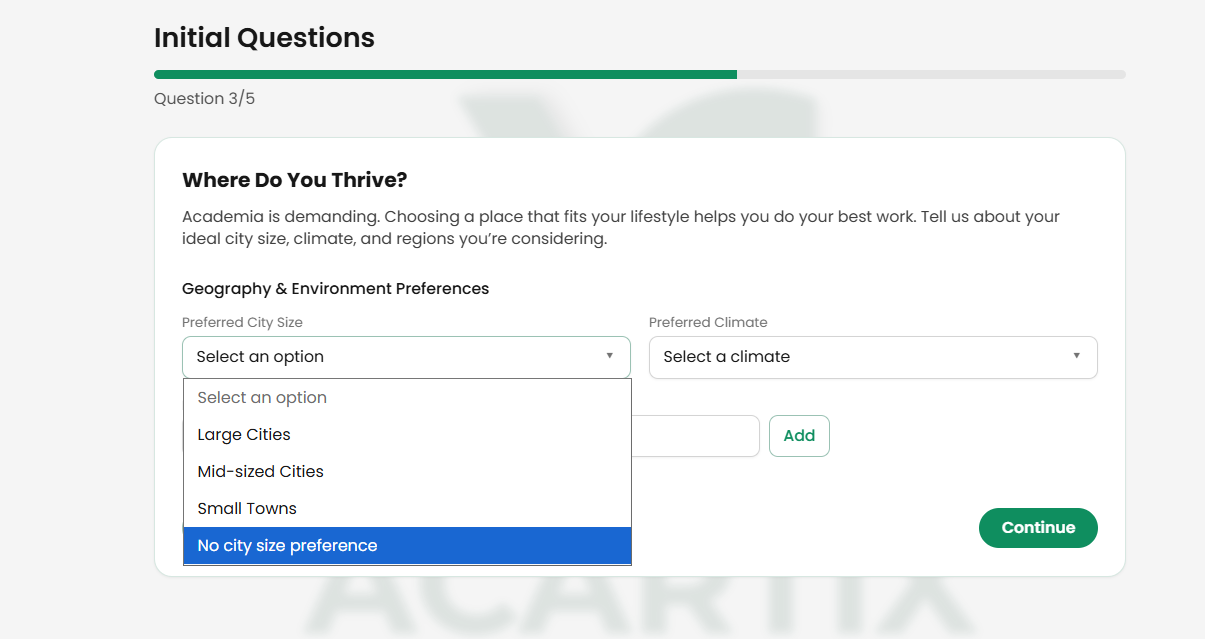This screenshot has height=639, width=1205.
Task: Choose 'Mid-sized Cities' option
Action: pos(260,471)
